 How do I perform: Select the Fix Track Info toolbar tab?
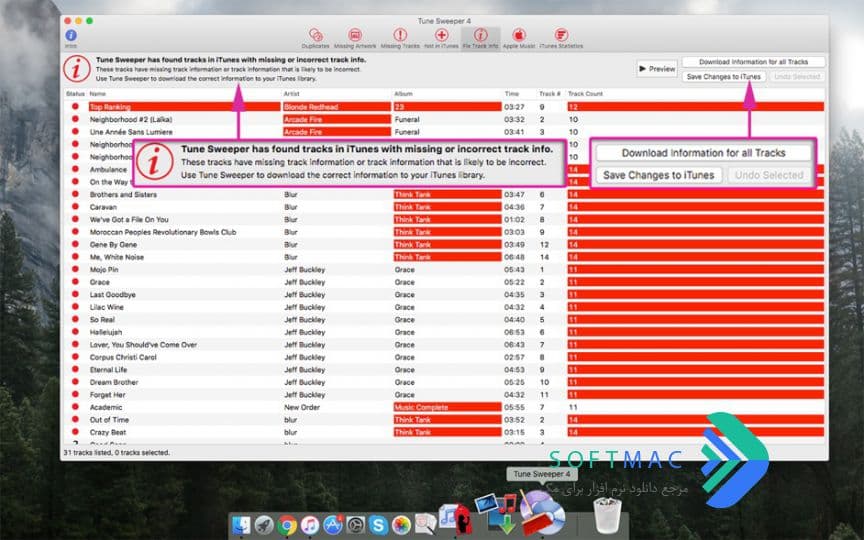(480, 39)
